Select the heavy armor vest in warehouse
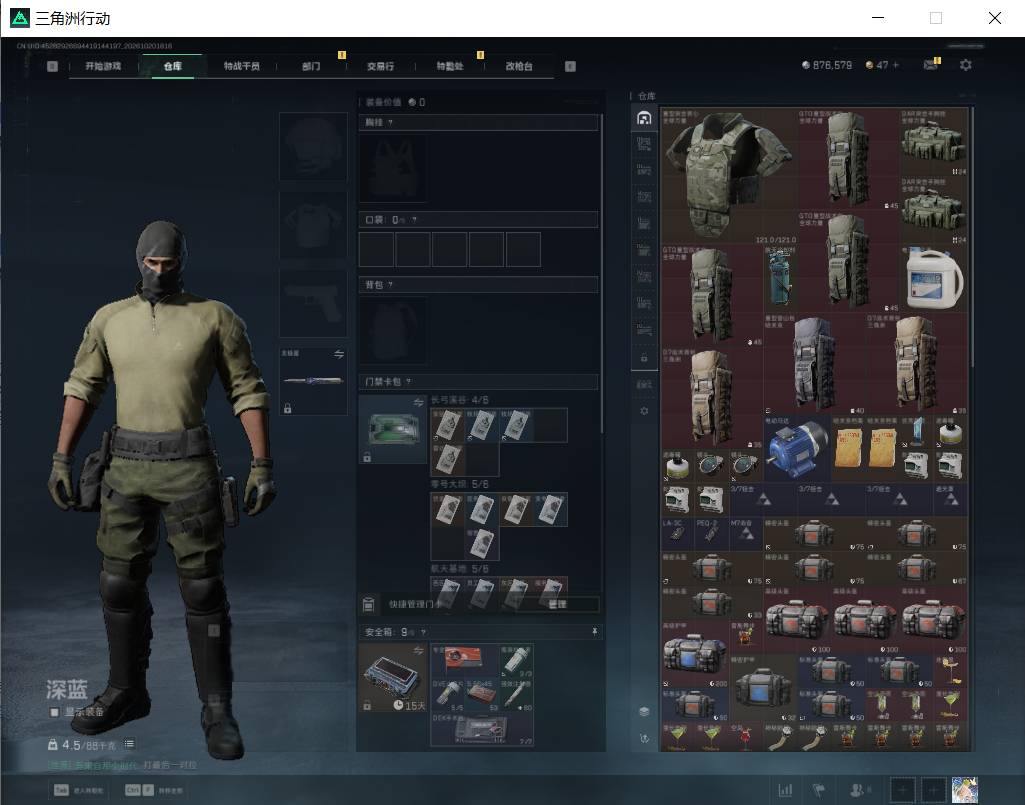 coord(729,176)
